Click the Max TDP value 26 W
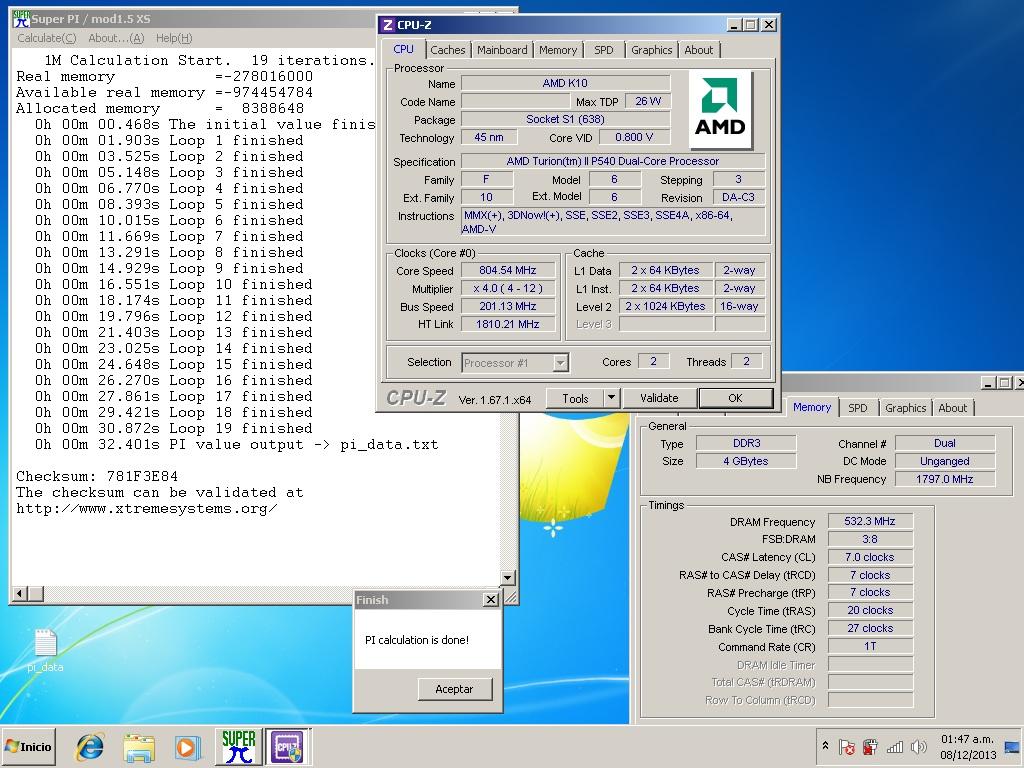 (x=648, y=101)
